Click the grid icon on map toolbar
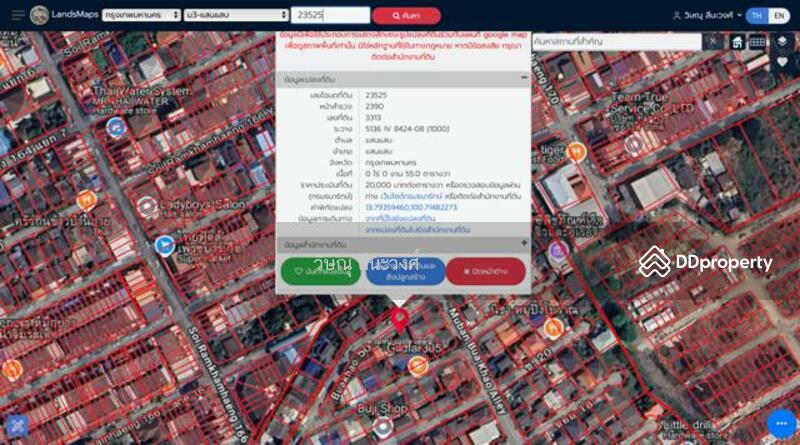 pyautogui.click(x=758, y=42)
